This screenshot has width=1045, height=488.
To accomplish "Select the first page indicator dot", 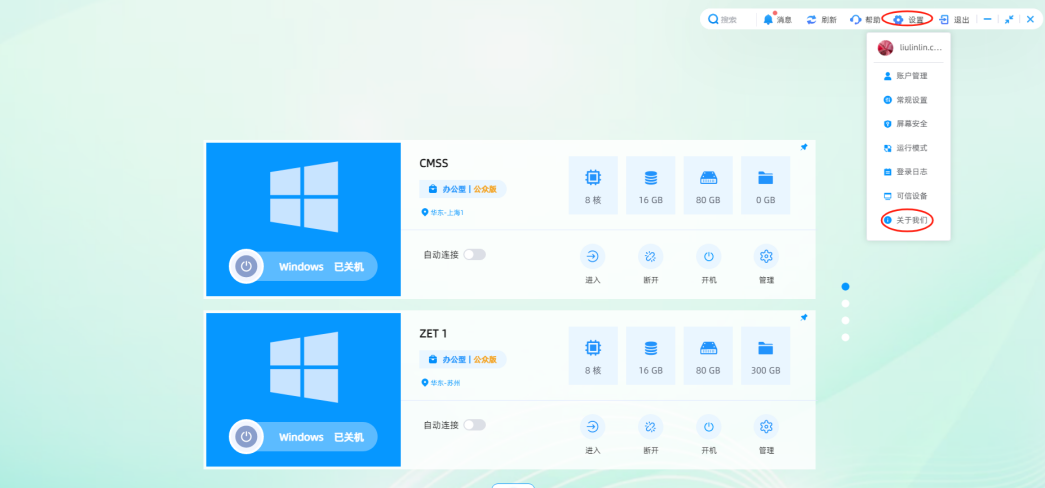I will click(846, 287).
